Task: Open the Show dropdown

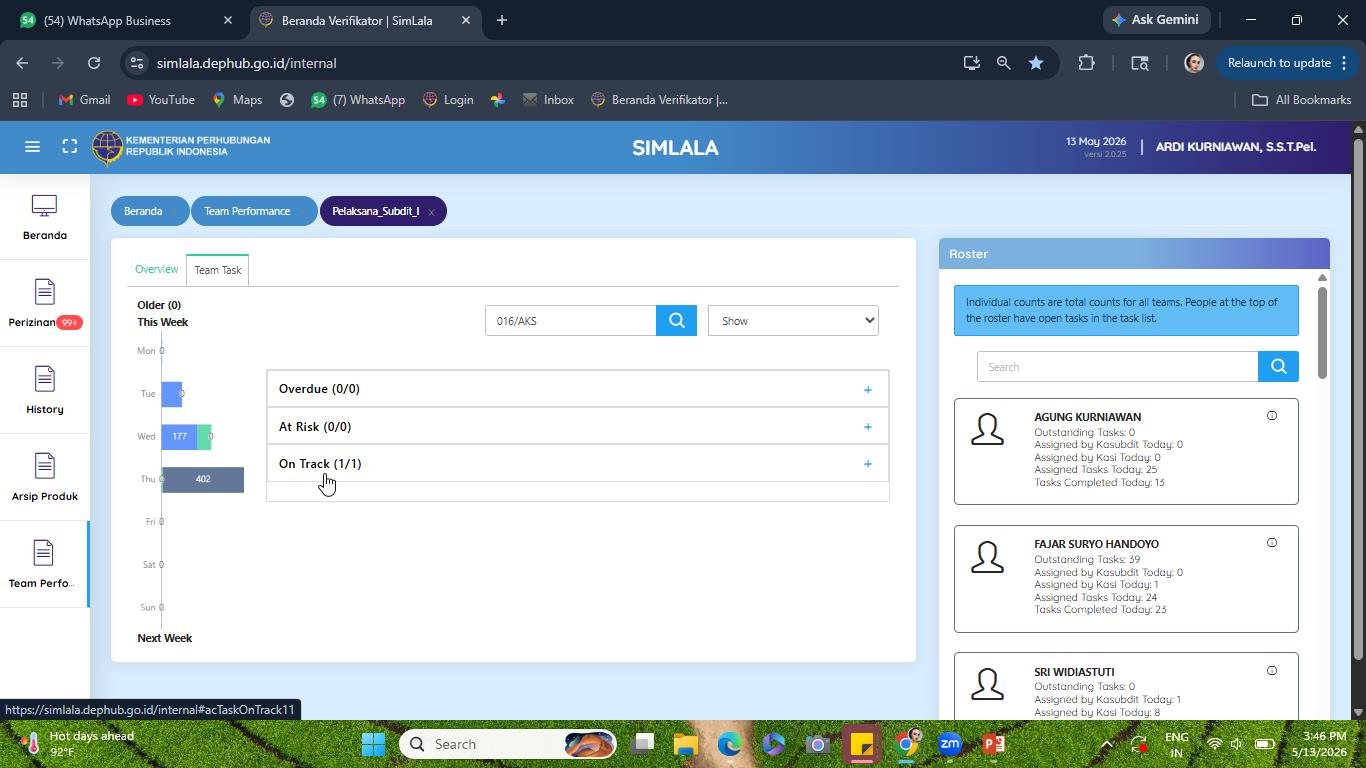Action: pyautogui.click(x=793, y=321)
